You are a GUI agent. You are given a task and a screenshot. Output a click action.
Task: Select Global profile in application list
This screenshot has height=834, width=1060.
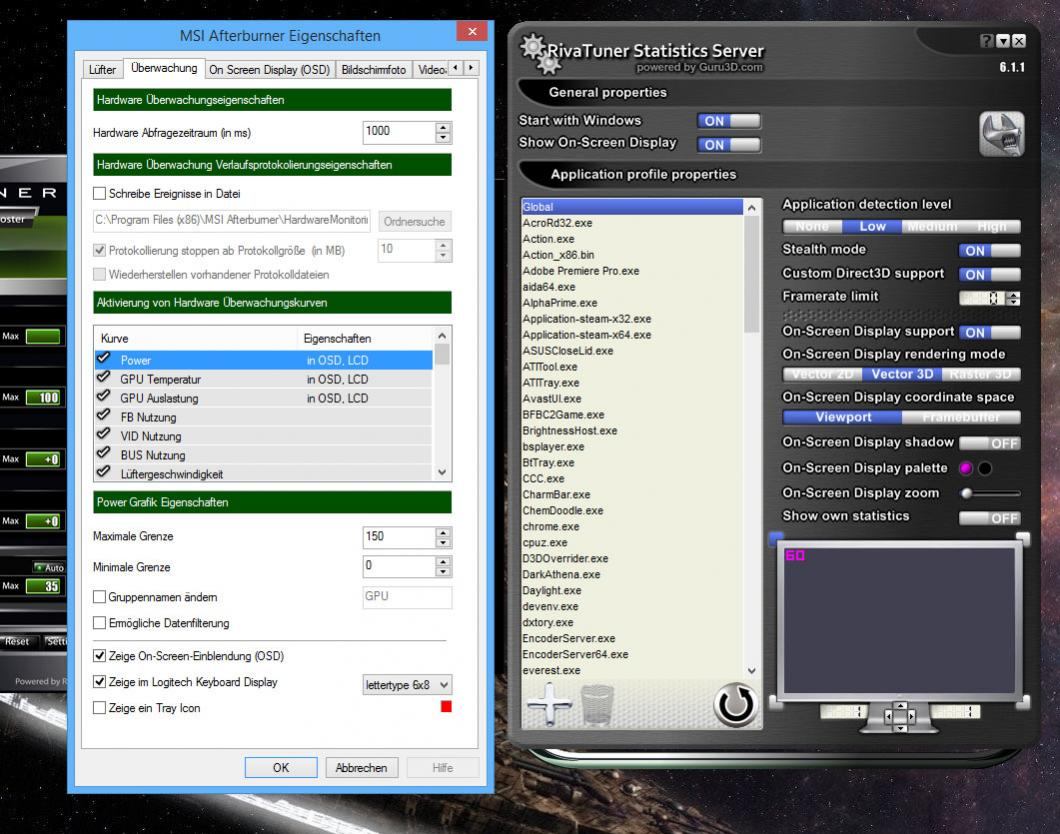pyautogui.click(x=631, y=207)
